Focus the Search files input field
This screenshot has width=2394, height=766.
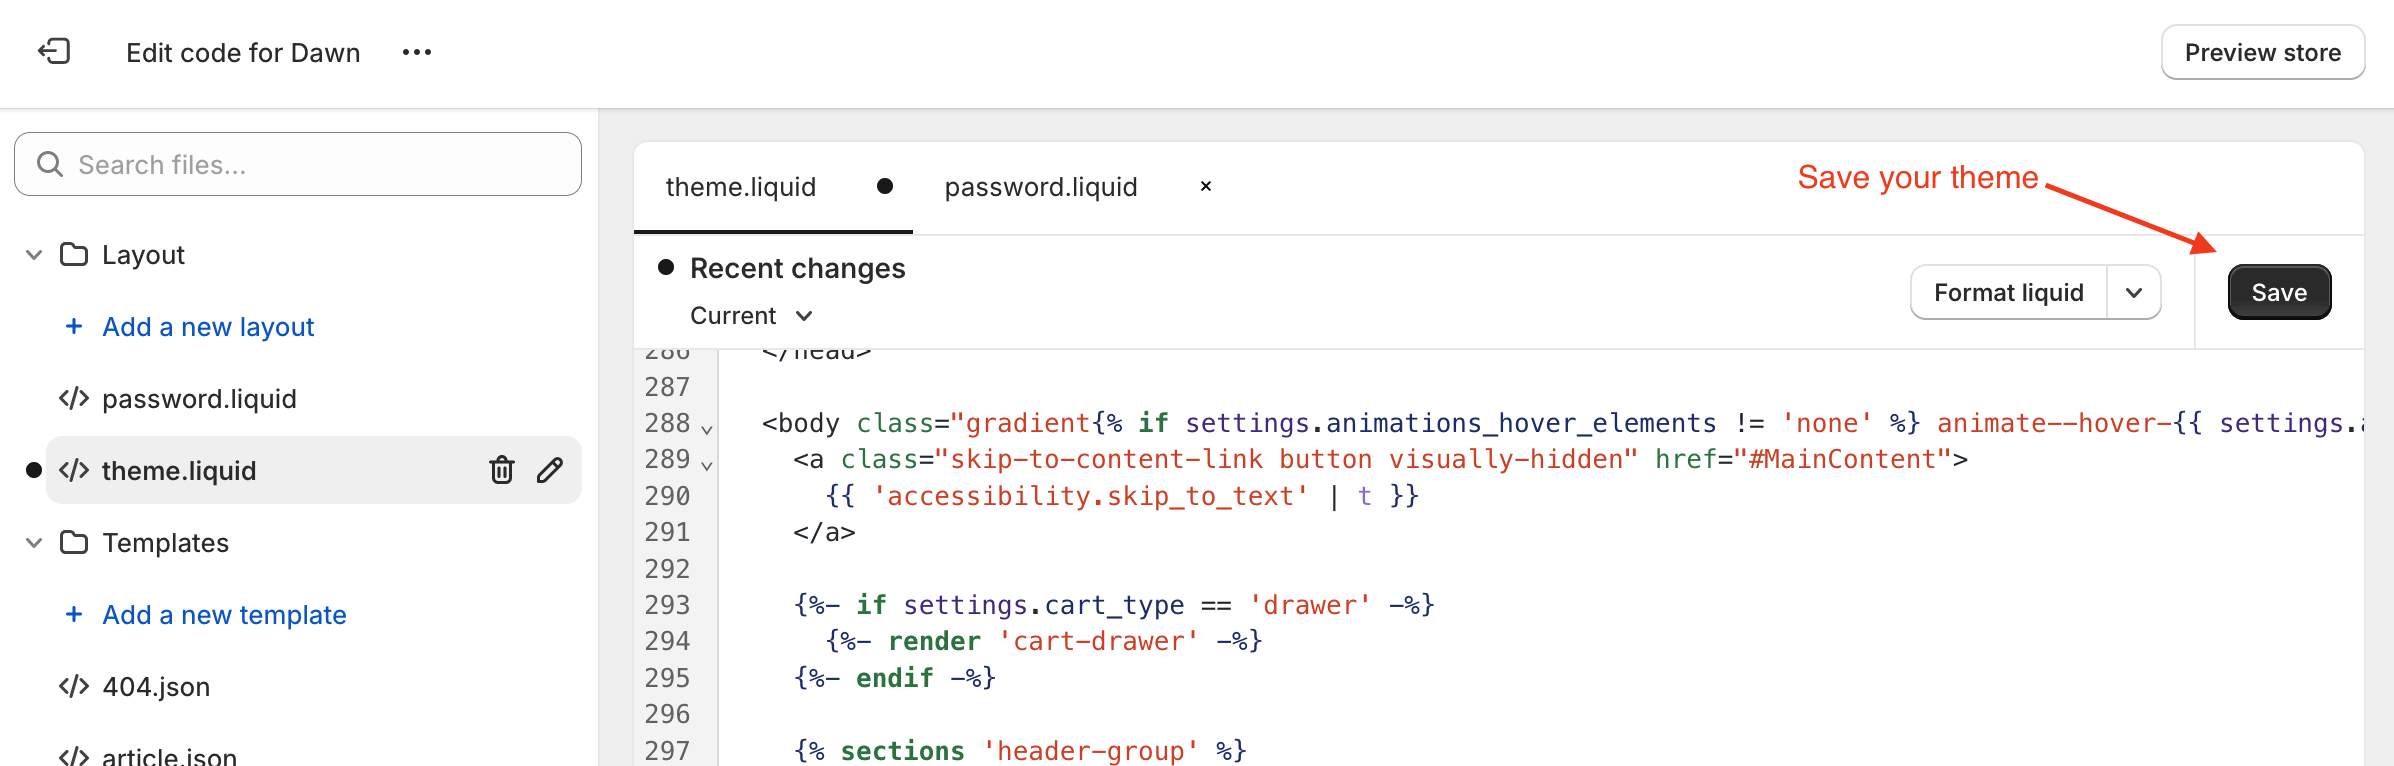pyautogui.click(x=298, y=164)
